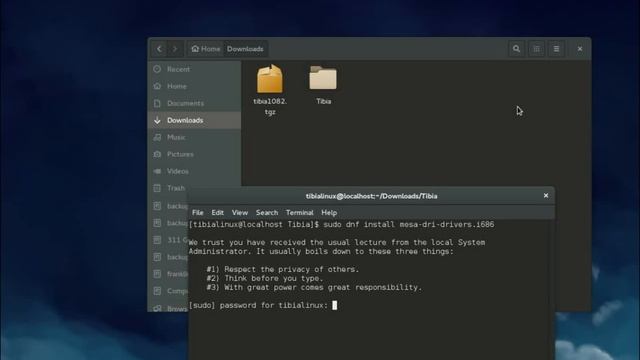640x360 pixels.
Task: Click the Music note sidebar icon
Action: (x=157, y=138)
